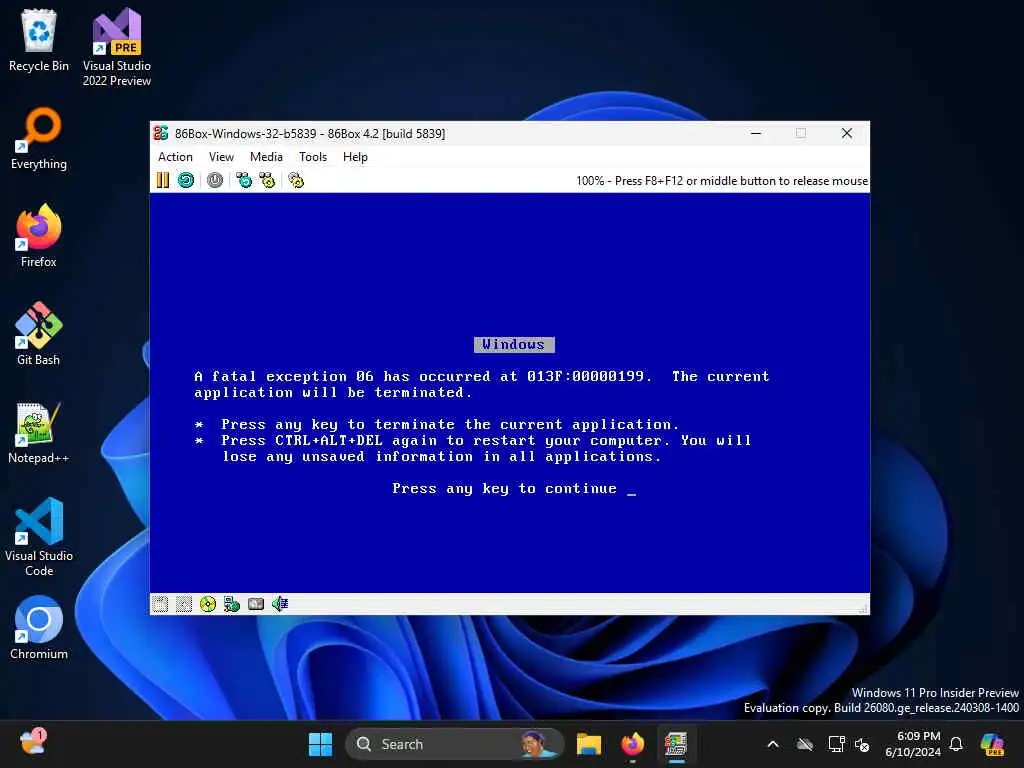The image size is (1024, 768).
Task: Select the Git Bash desktop shortcut
Action: pyautogui.click(x=39, y=334)
